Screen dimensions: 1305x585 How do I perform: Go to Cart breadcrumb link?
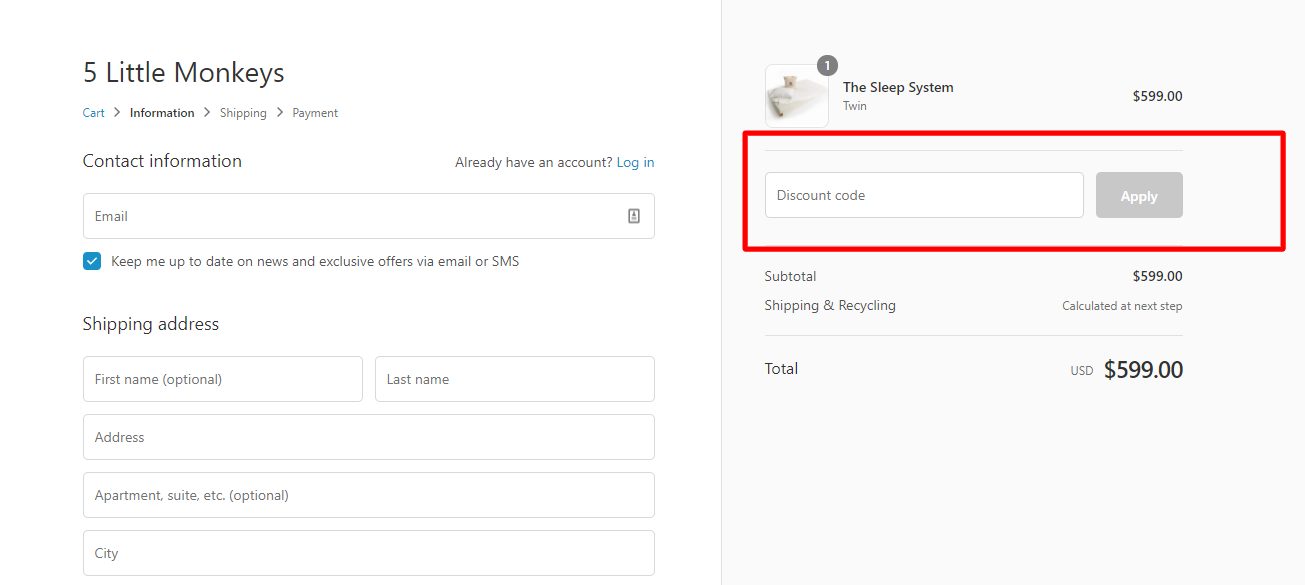coord(94,113)
